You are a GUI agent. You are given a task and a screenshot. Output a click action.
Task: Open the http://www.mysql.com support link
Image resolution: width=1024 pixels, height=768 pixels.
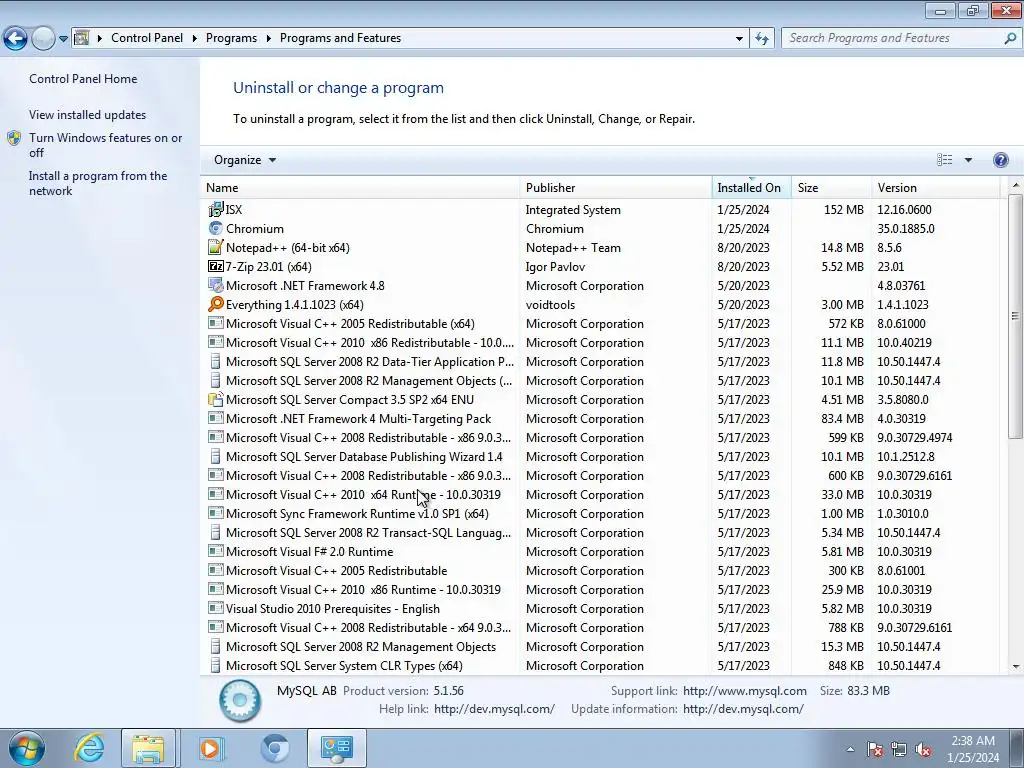744,690
